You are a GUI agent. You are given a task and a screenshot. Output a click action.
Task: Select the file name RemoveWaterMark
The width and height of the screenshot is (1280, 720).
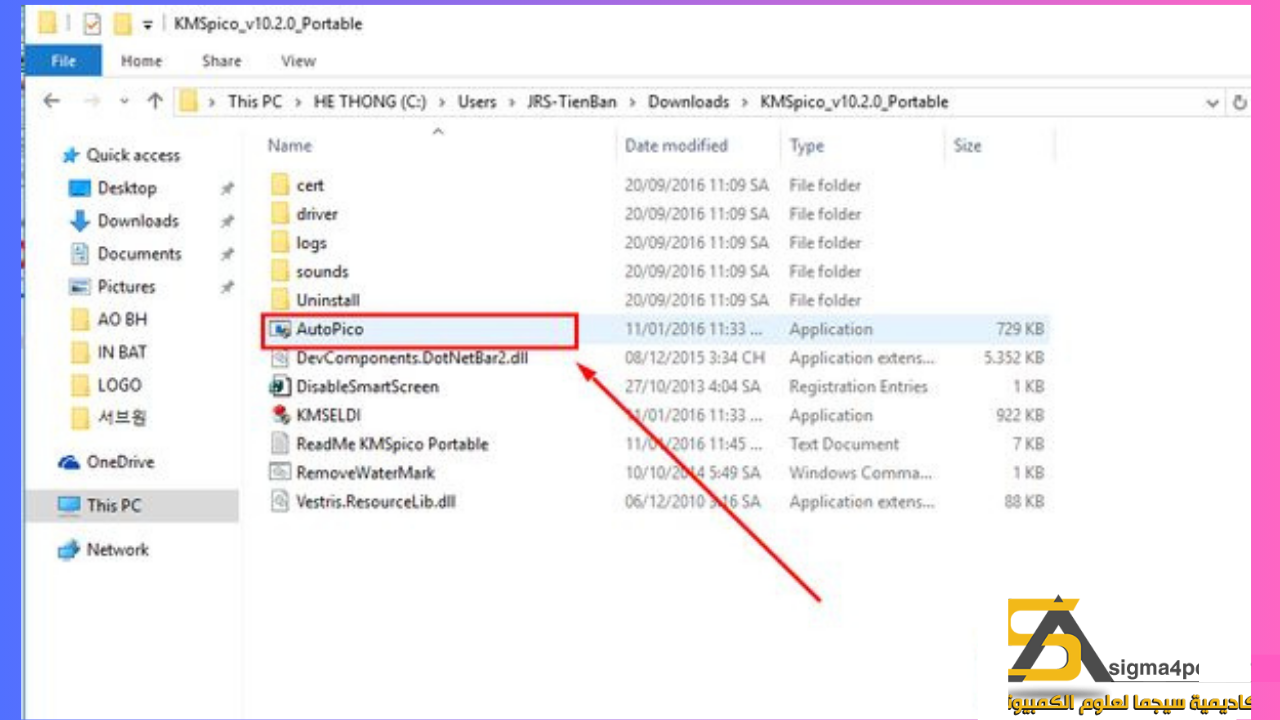tap(365, 473)
